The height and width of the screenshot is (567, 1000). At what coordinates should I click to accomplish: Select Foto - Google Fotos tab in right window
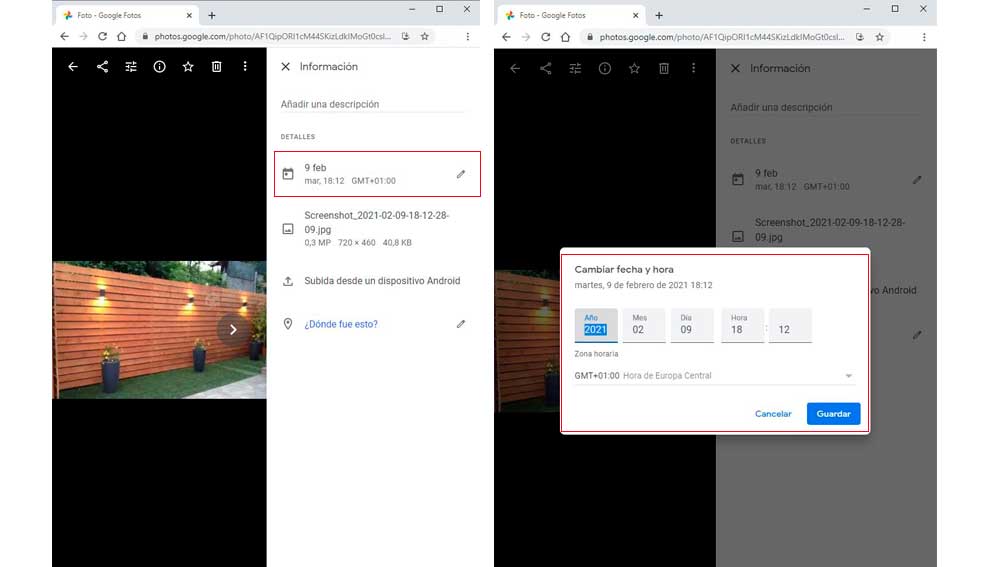point(571,15)
